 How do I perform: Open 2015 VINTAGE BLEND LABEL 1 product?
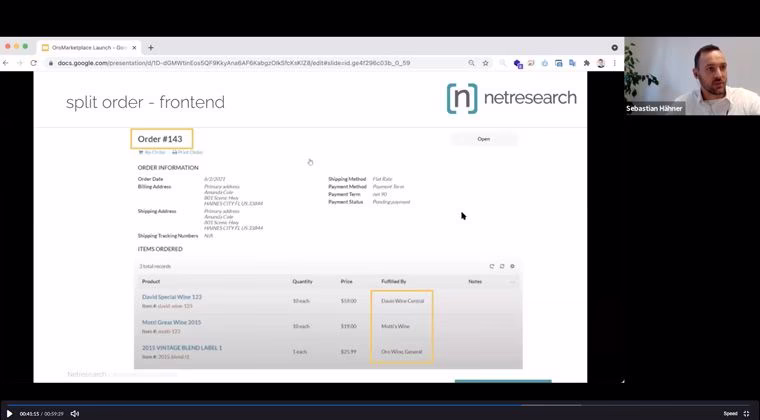[x=182, y=347]
